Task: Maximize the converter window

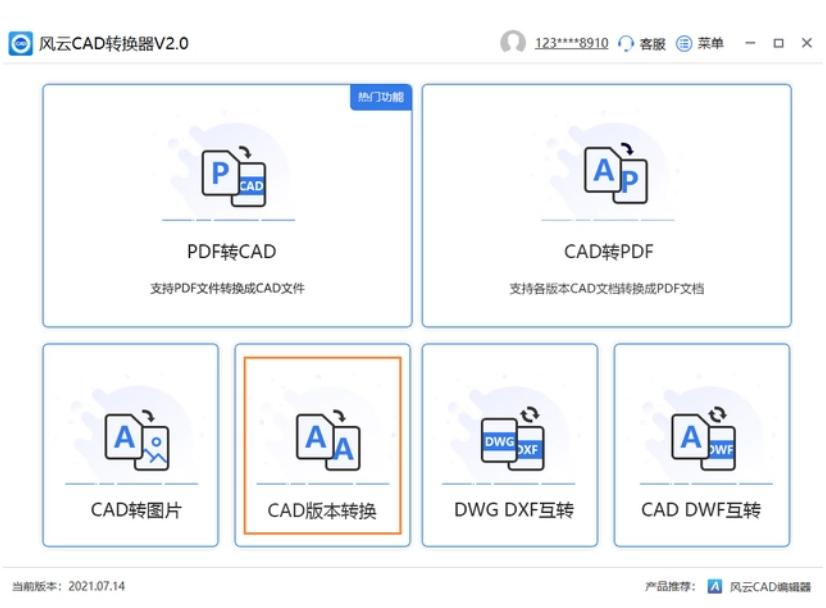Action: point(778,43)
